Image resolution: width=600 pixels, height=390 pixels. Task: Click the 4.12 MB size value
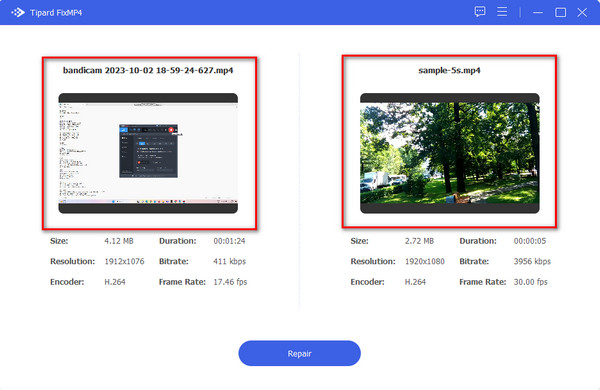pyautogui.click(x=119, y=241)
